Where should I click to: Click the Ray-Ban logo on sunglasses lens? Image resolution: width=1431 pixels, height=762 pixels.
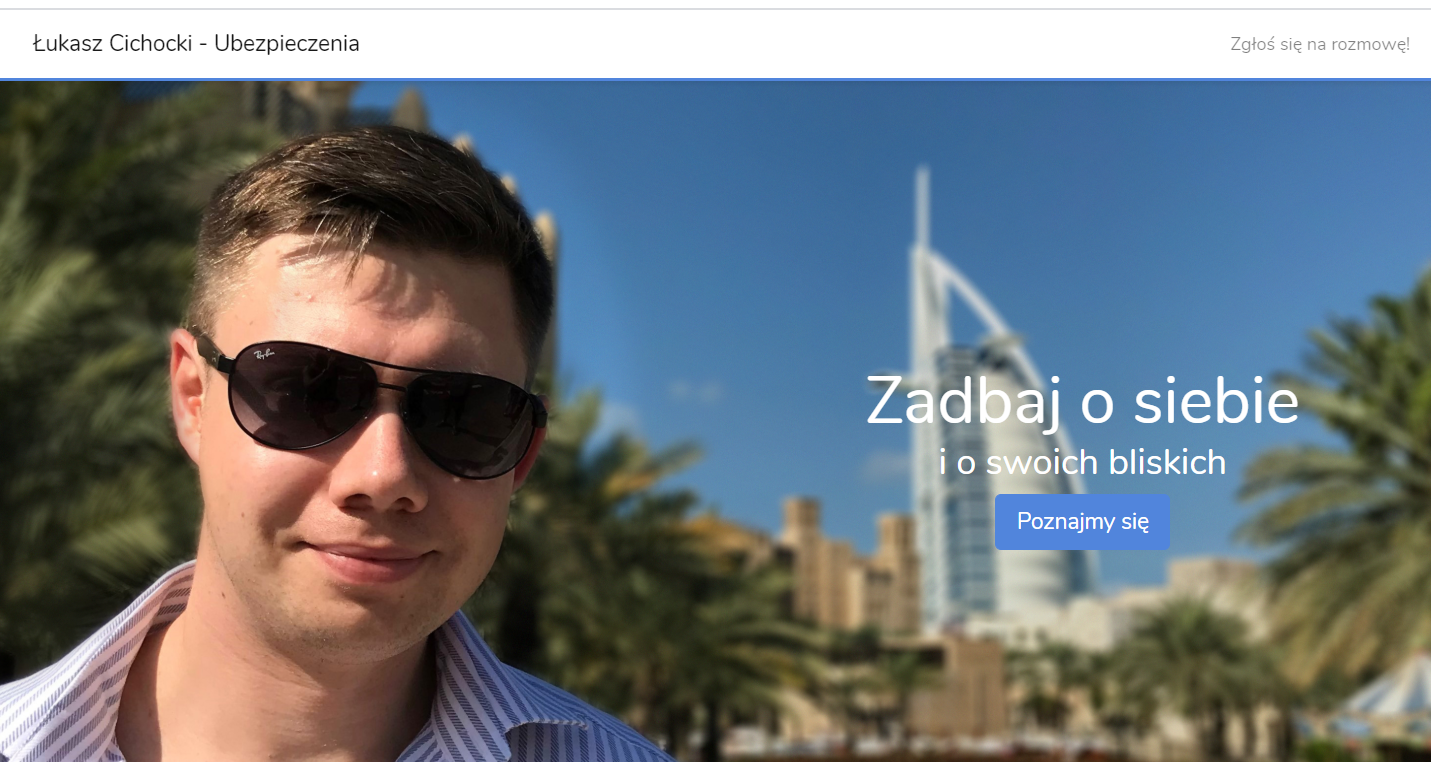265,354
